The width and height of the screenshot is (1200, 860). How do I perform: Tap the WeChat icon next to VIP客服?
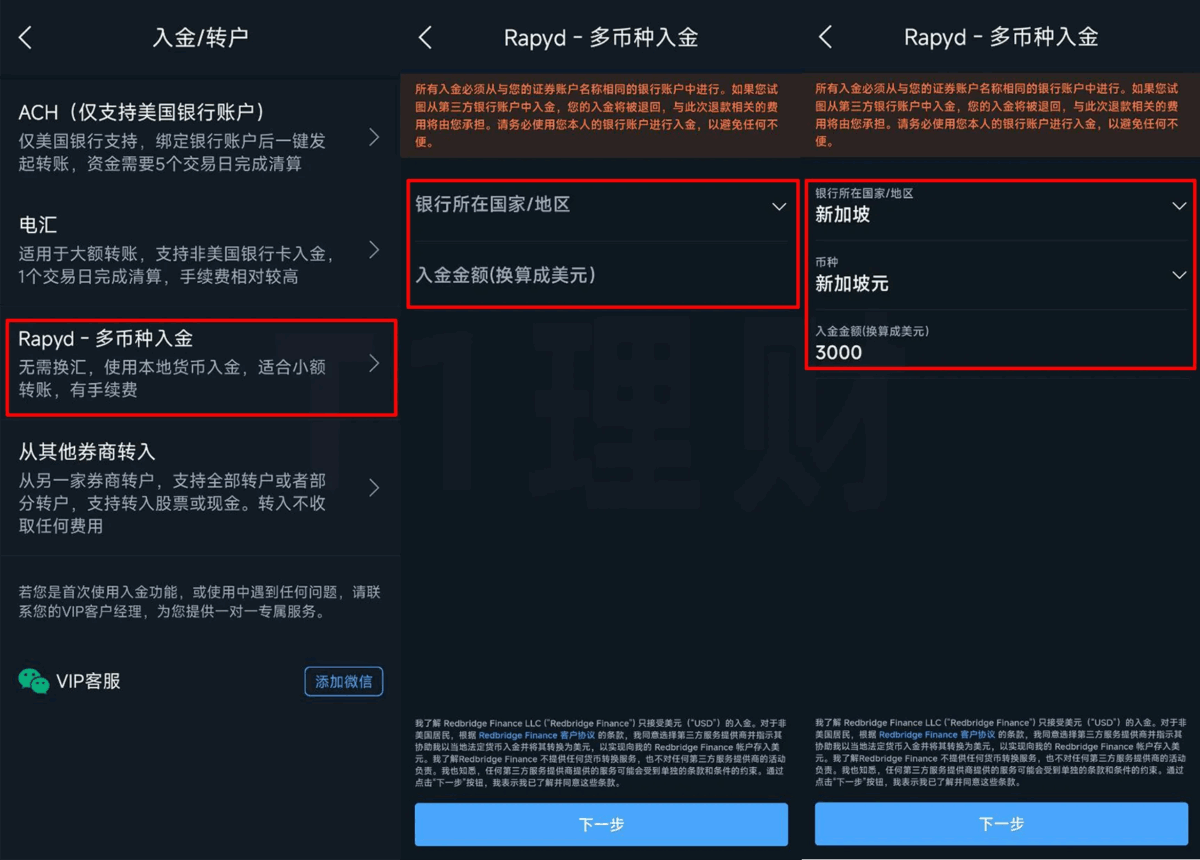click(x=34, y=681)
